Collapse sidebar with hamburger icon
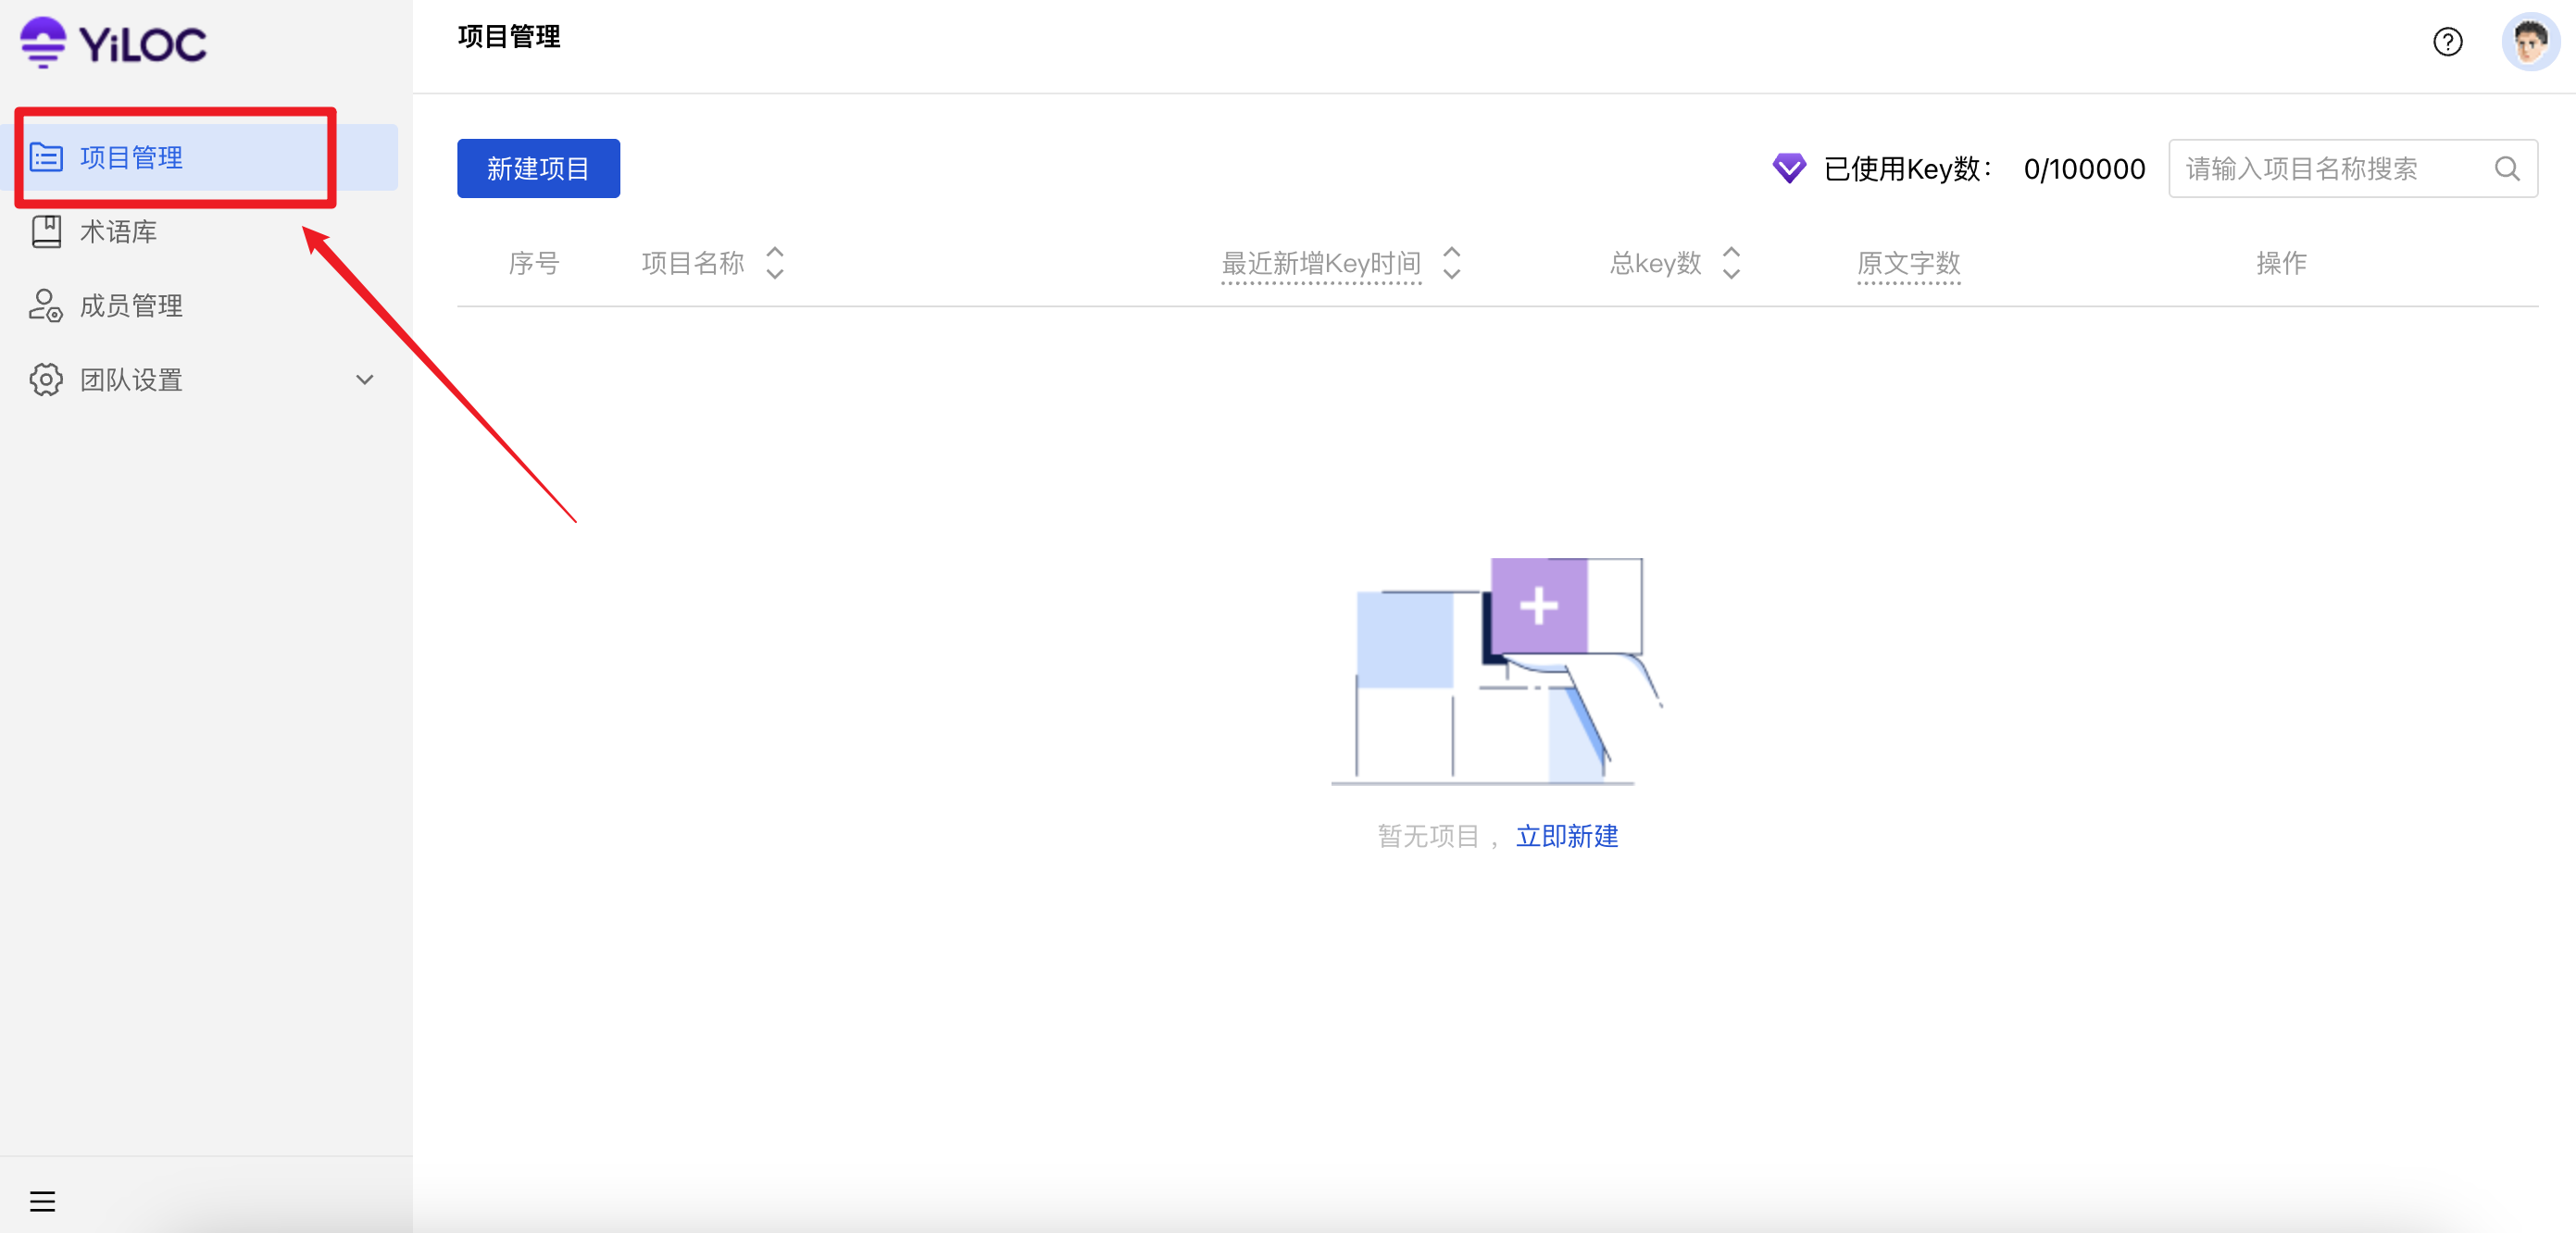2576x1233 pixels. click(42, 1200)
